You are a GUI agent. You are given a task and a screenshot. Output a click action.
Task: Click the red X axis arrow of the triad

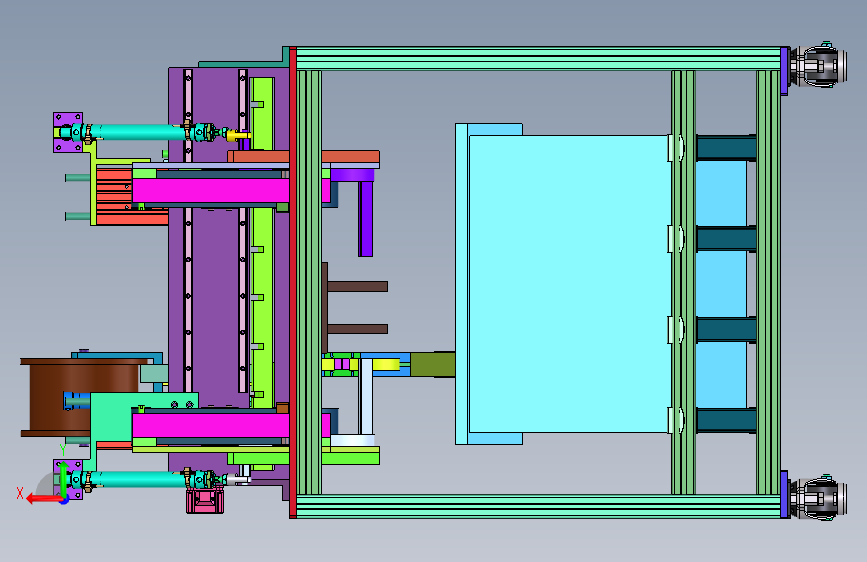tap(43, 499)
